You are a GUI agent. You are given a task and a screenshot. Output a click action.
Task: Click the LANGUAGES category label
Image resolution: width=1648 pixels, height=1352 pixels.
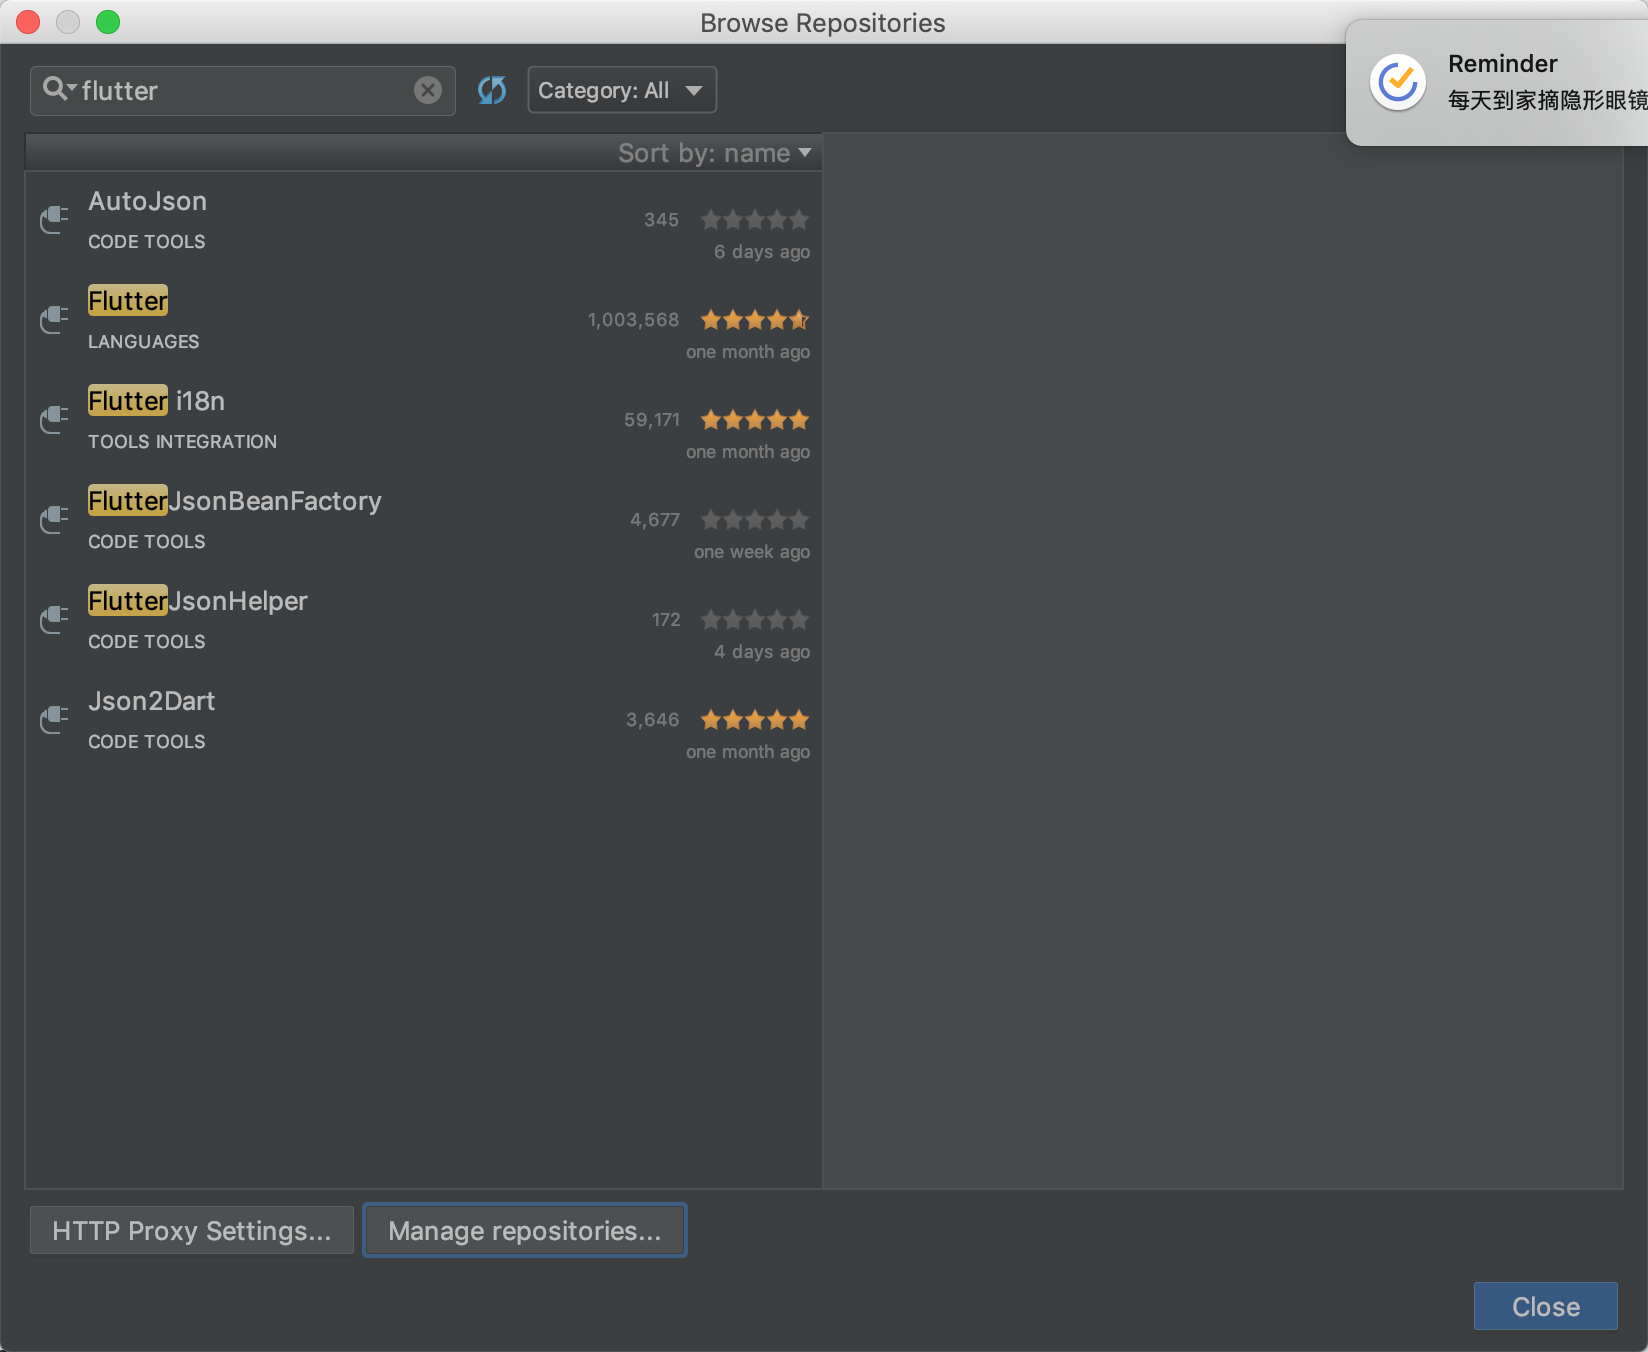(144, 342)
